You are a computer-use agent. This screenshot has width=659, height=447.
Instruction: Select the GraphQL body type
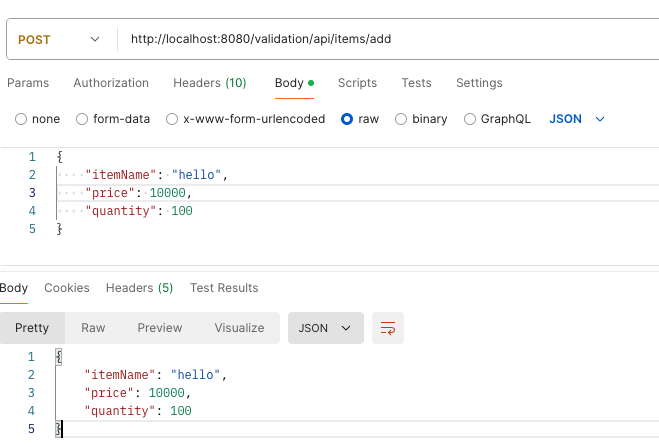[470, 119]
